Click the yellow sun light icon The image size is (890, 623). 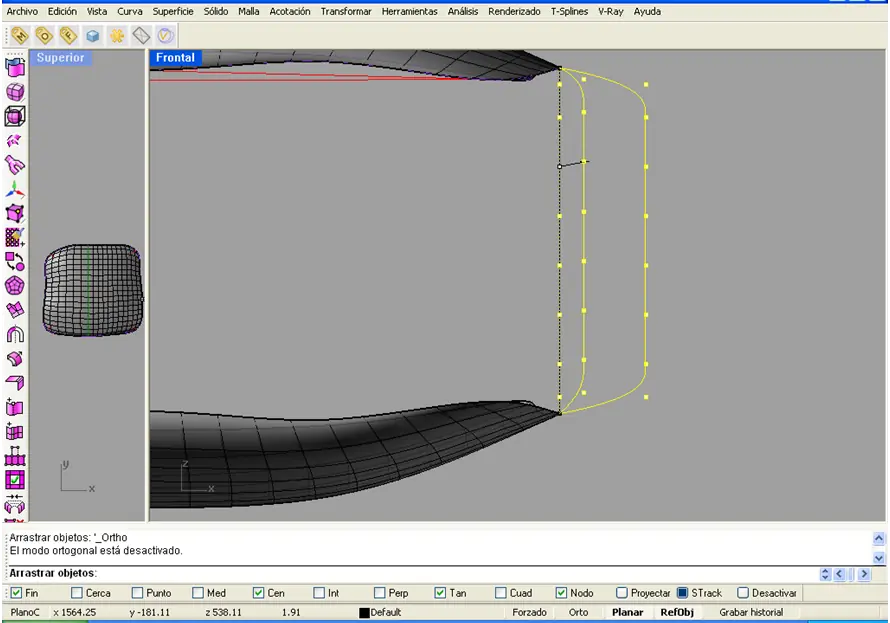(x=117, y=36)
